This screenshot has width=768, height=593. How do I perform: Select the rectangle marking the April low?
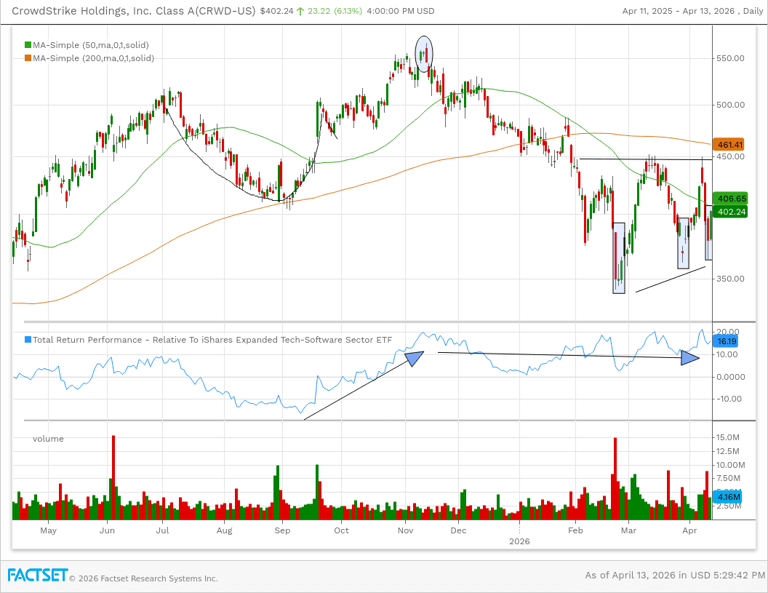click(709, 233)
